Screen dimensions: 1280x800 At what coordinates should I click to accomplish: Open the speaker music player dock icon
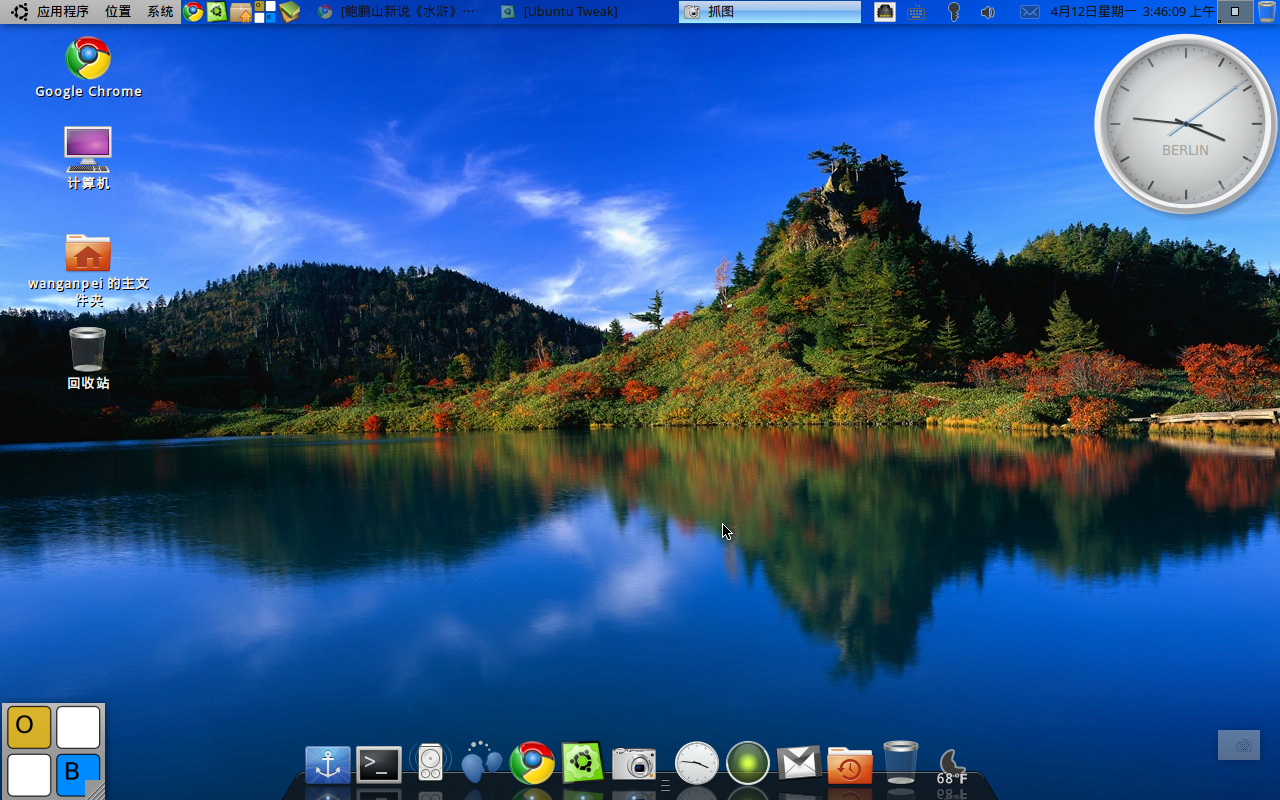(x=430, y=763)
